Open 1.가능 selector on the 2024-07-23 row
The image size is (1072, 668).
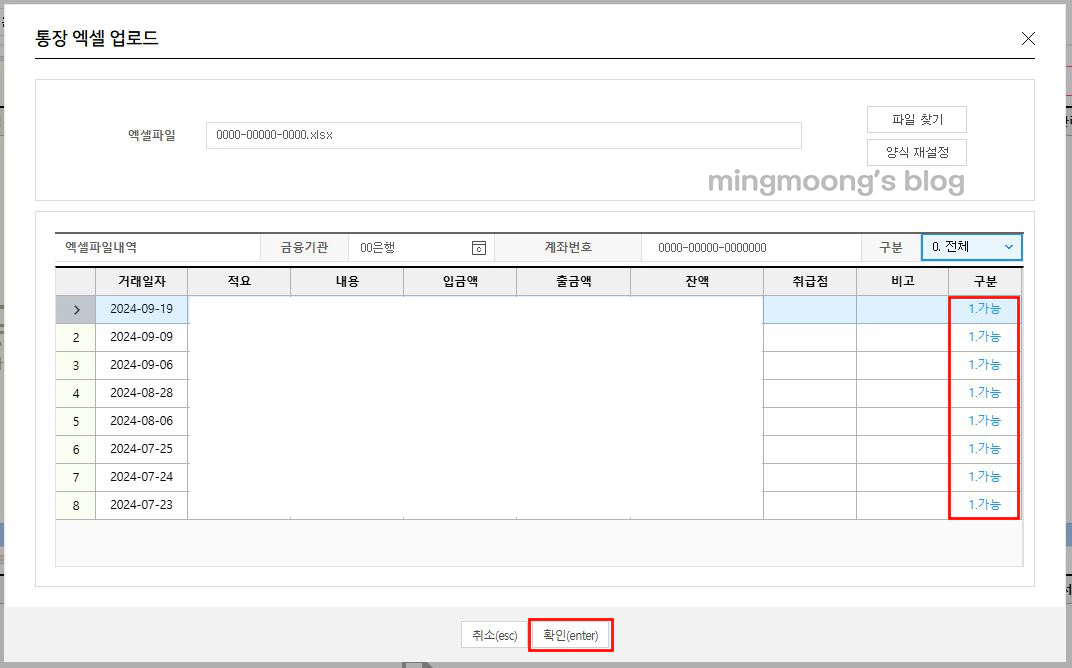[984, 505]
